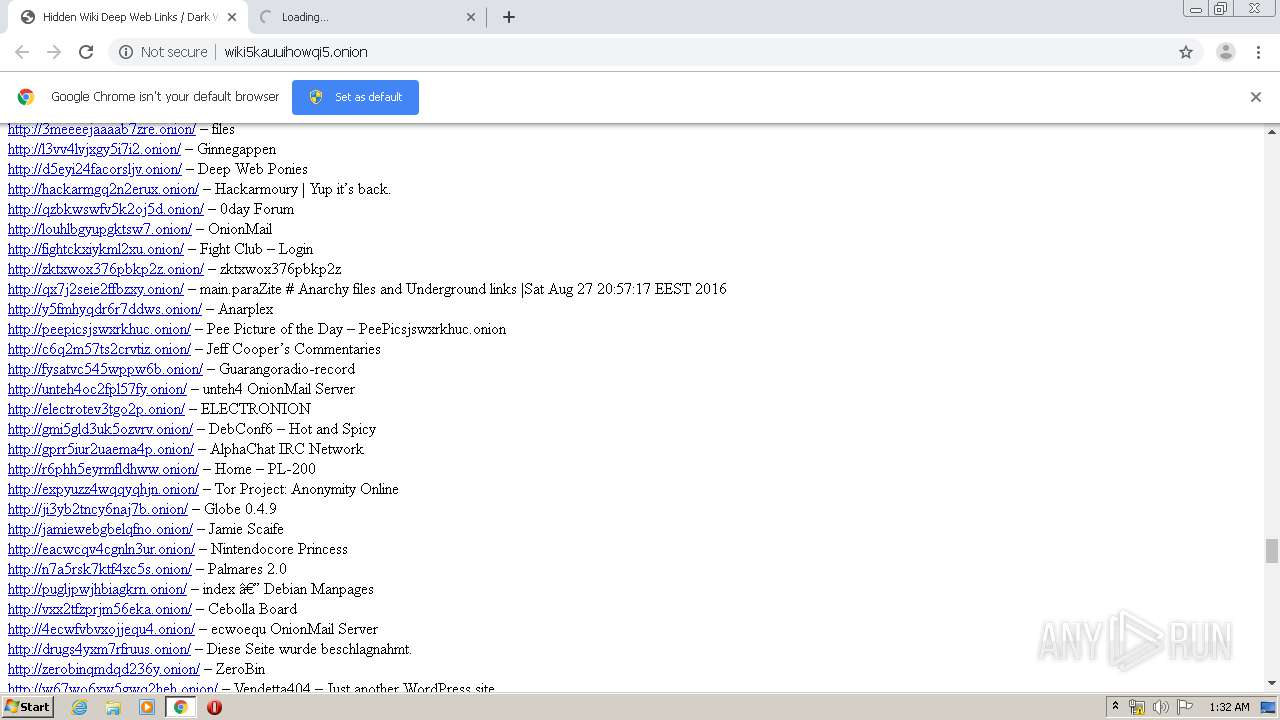Open the drugs4yxm7rfruus.onion link

[99, 649]
